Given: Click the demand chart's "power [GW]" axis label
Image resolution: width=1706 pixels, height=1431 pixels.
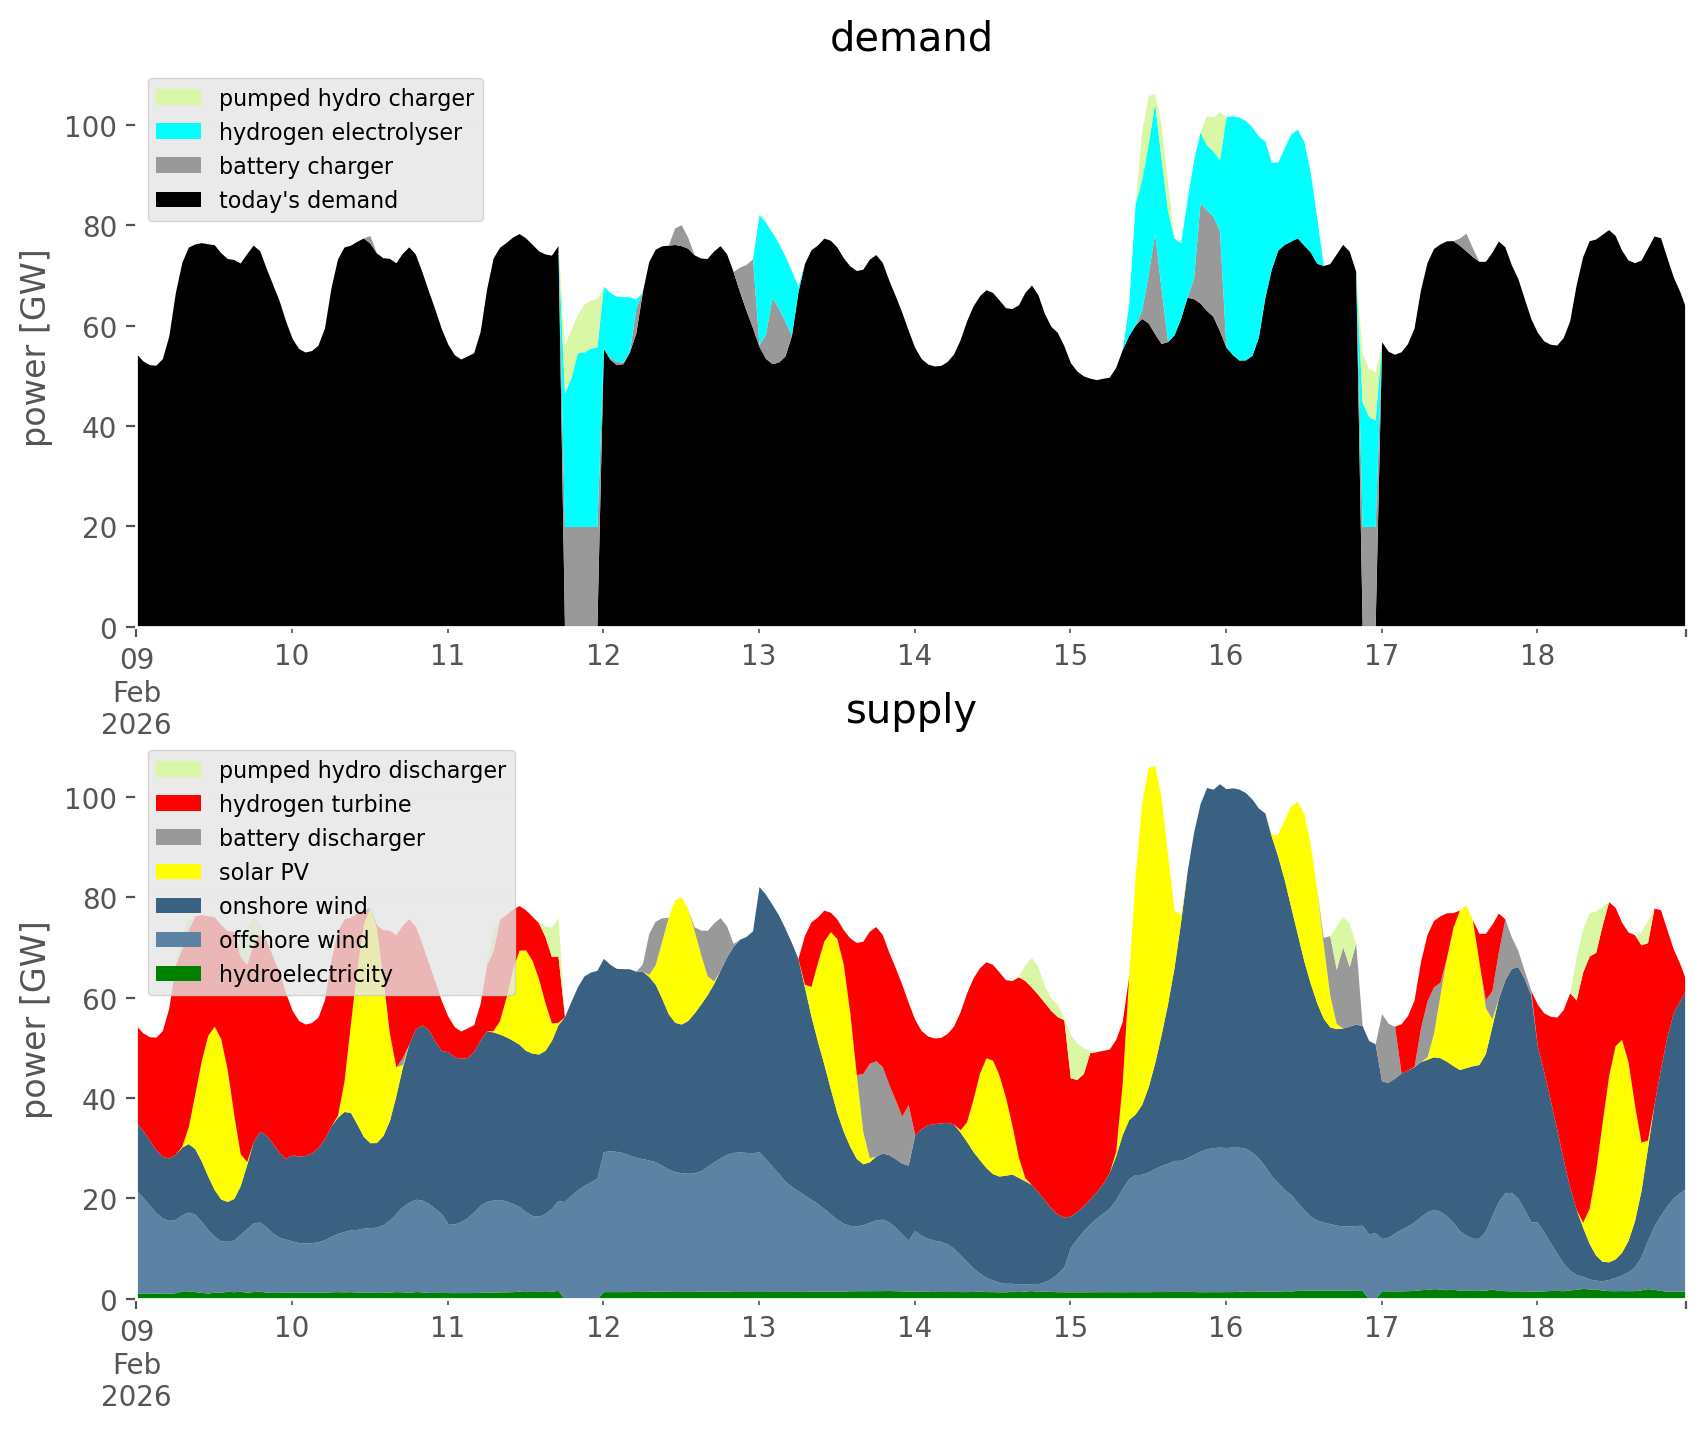Looking at the screenshot, I should click(35, 348).
